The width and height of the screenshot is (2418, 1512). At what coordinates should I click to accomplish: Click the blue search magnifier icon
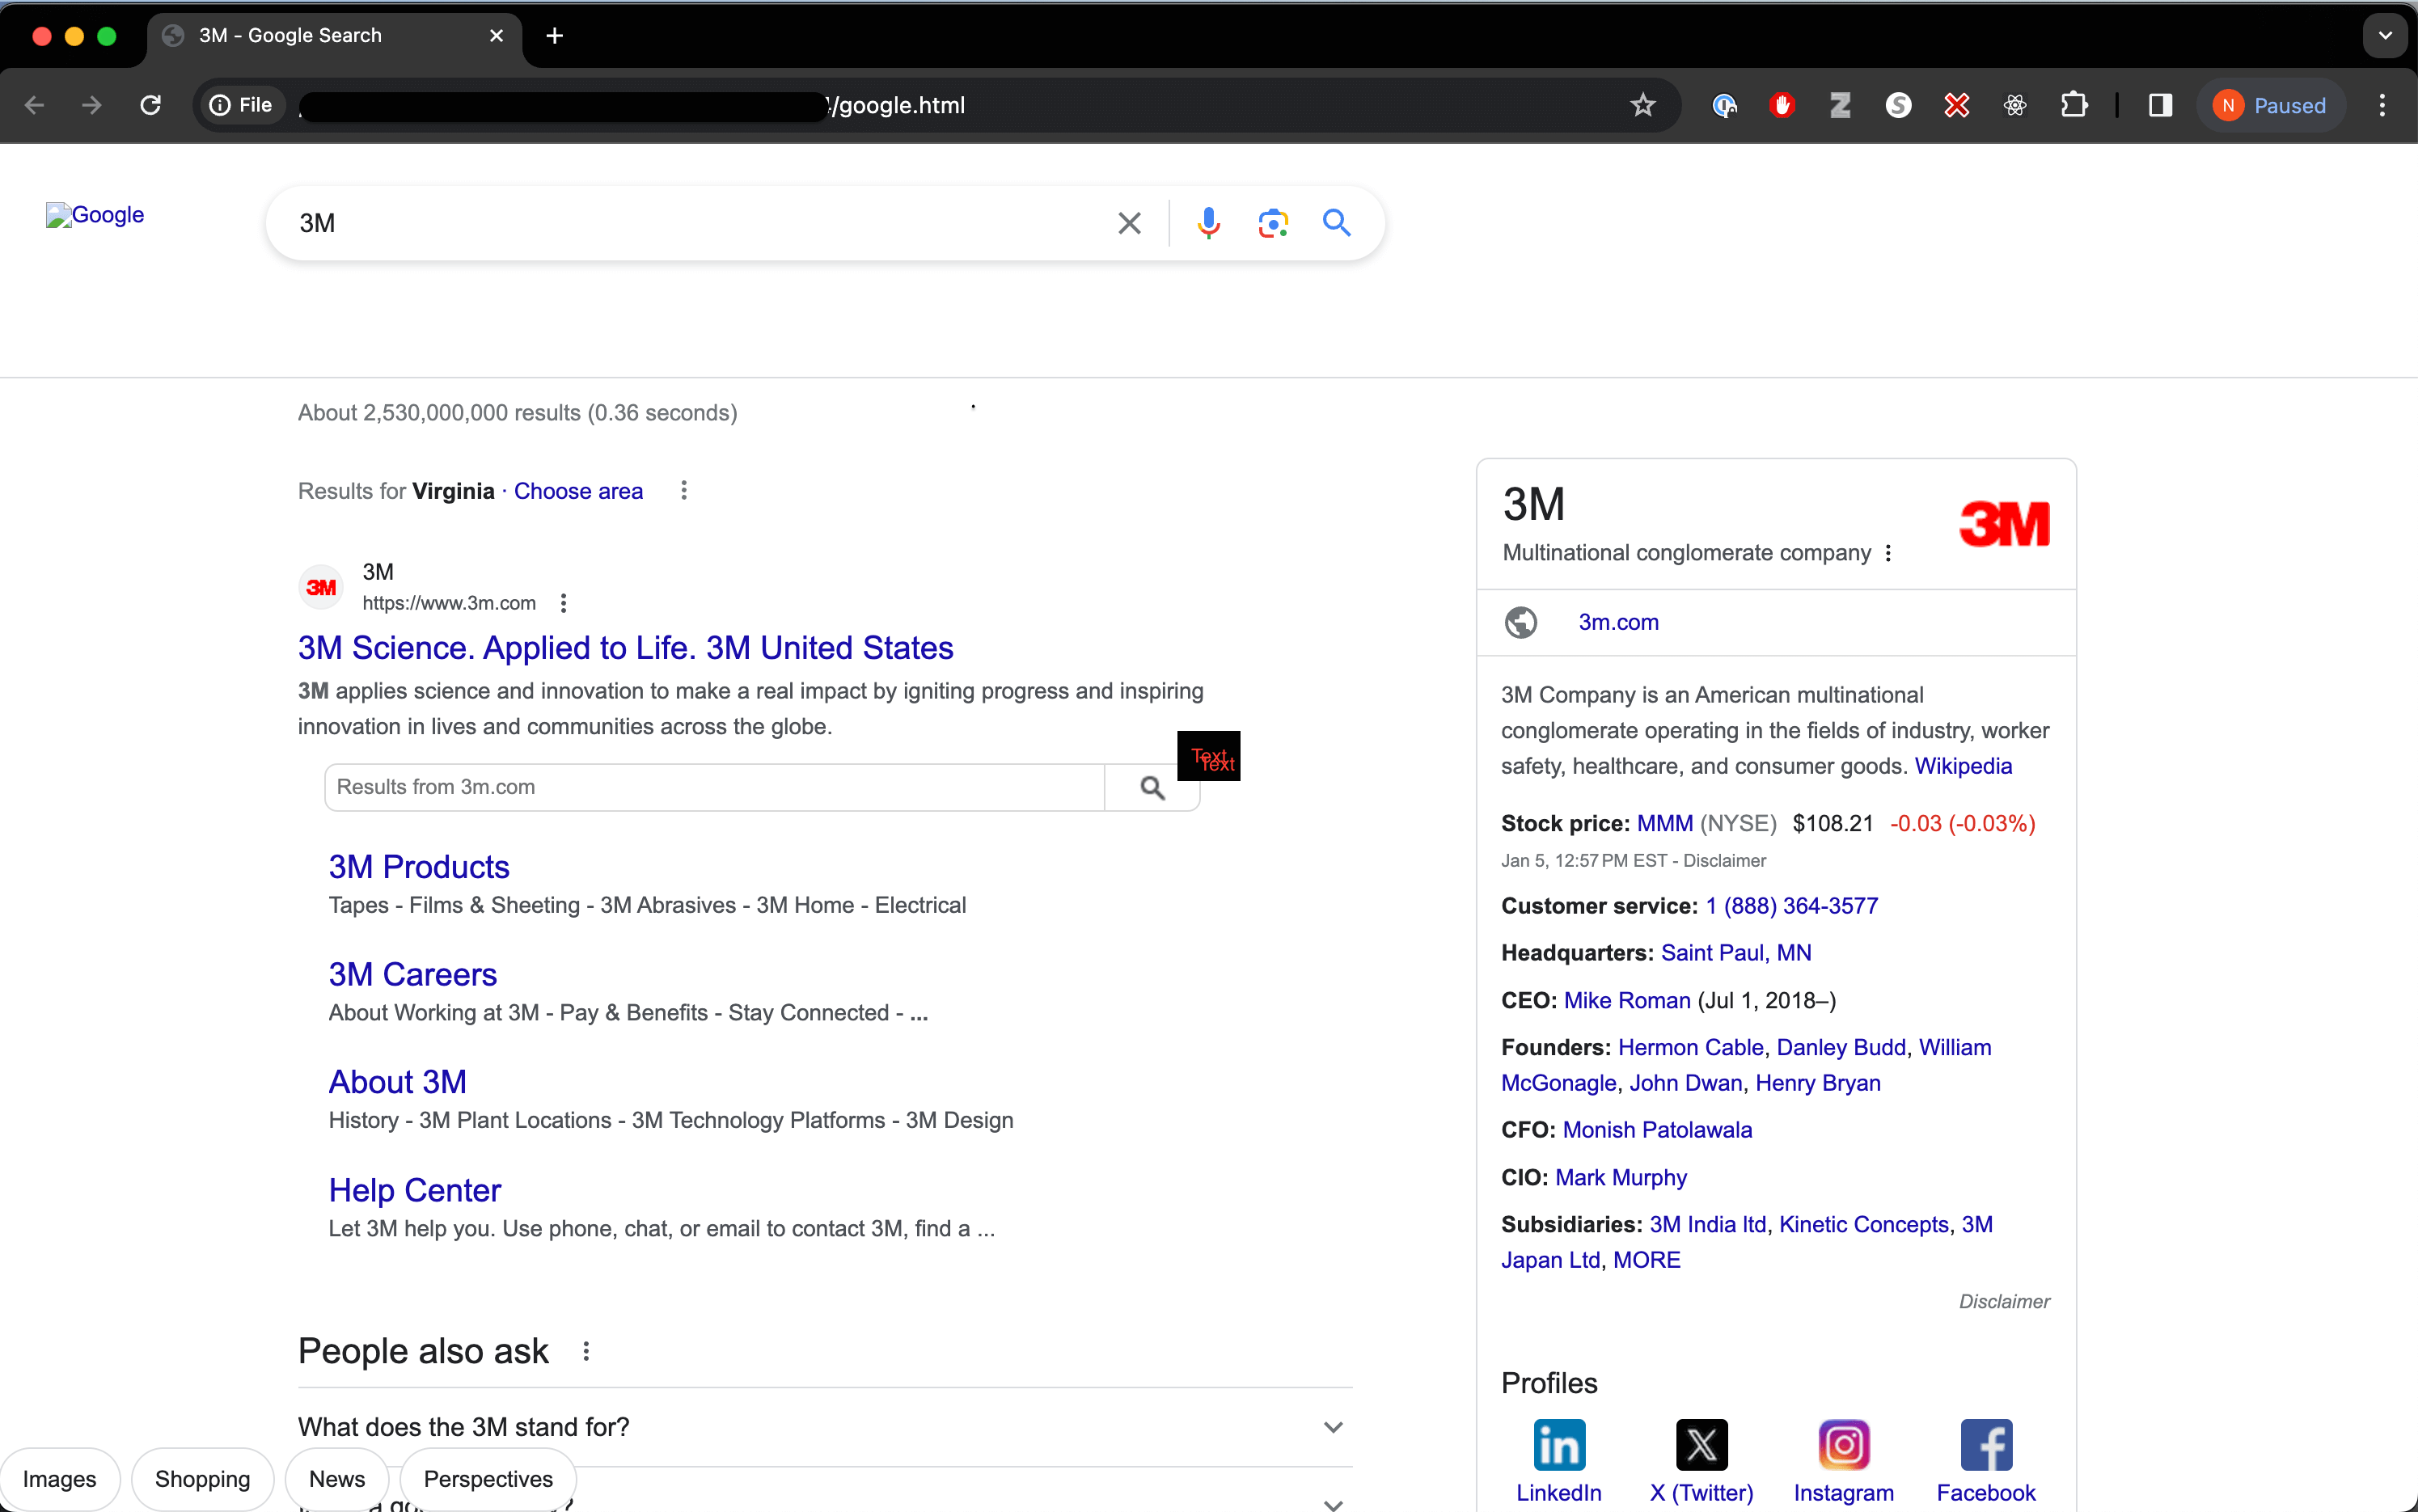point(1336,222)
